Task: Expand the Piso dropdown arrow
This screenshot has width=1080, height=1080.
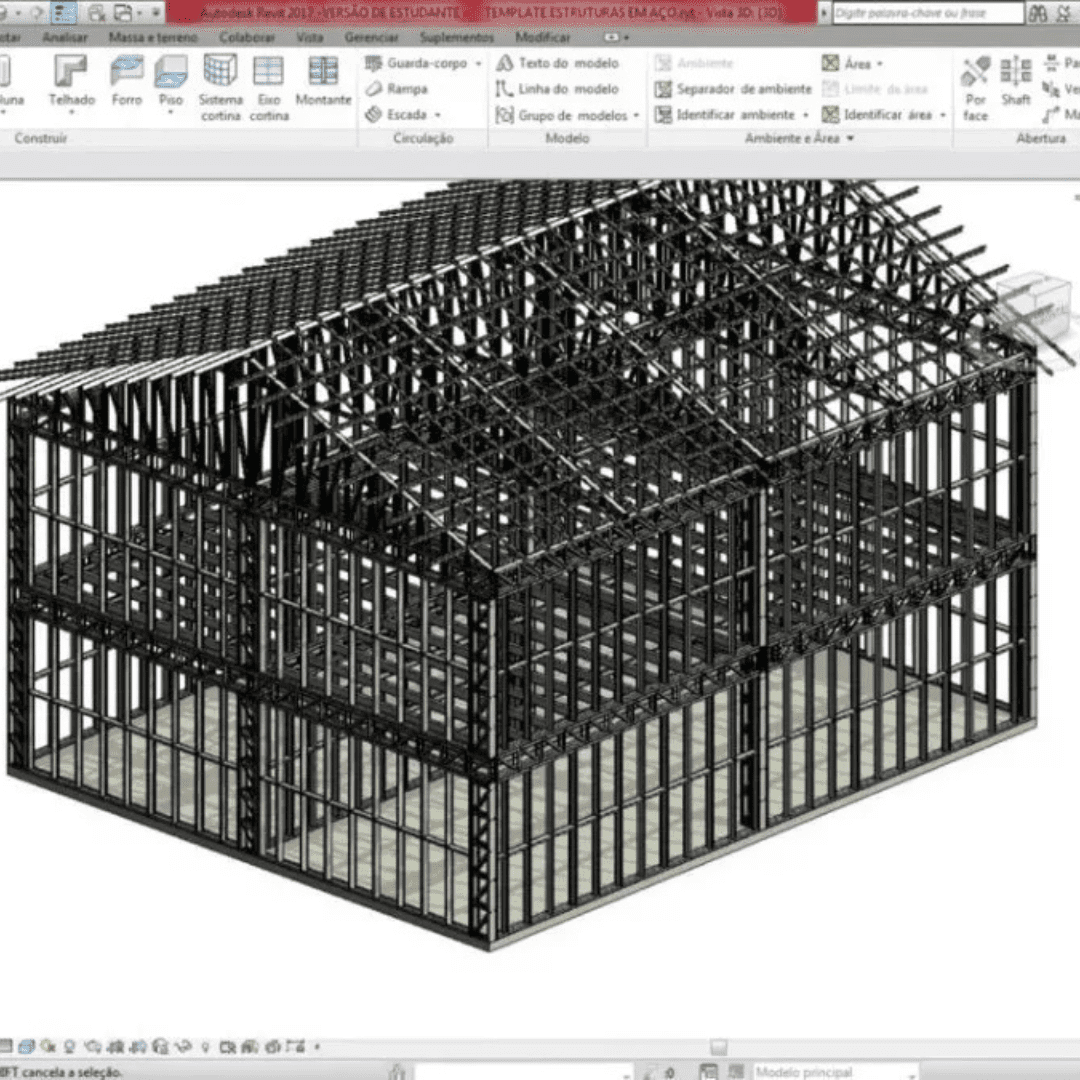Action: coord(171,112)
